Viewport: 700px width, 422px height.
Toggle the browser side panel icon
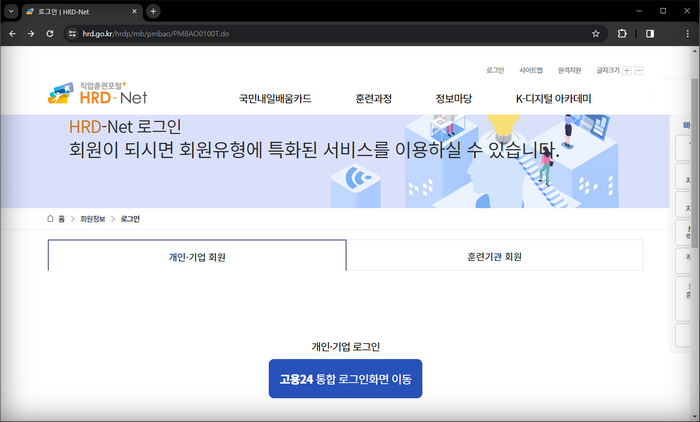point(650,34)
